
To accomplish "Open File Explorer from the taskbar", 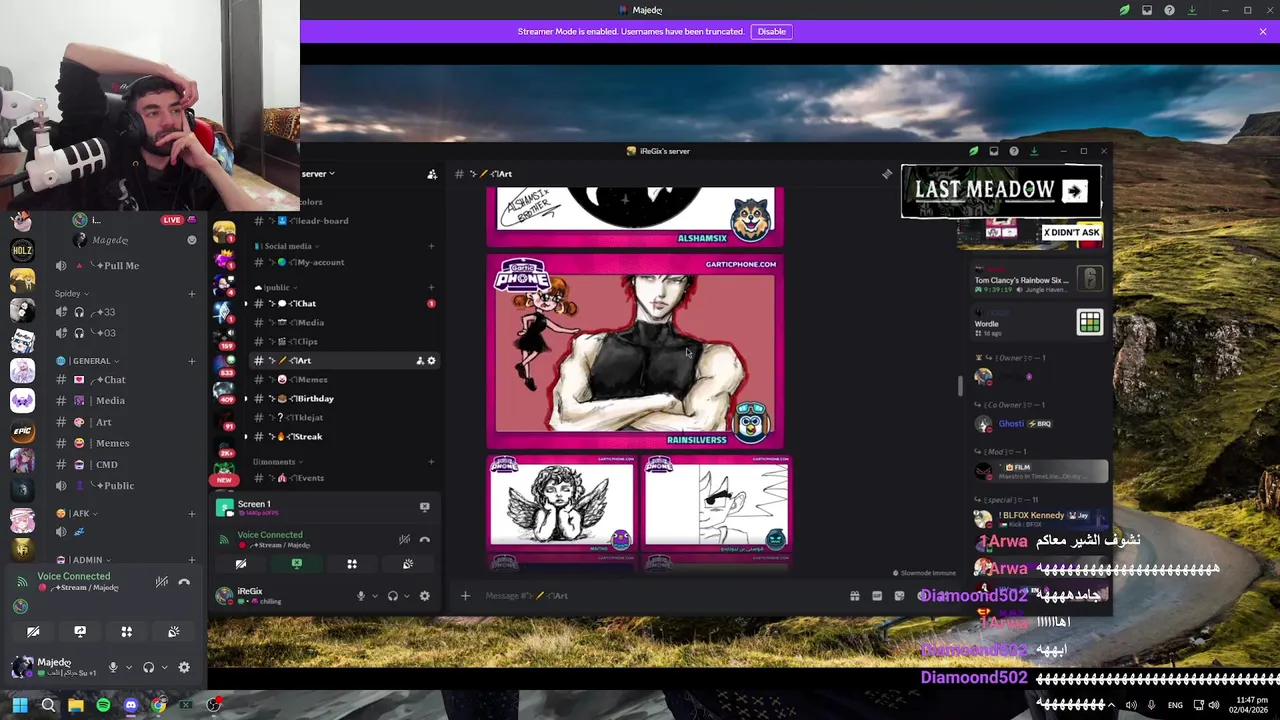I will coord(76,705).
